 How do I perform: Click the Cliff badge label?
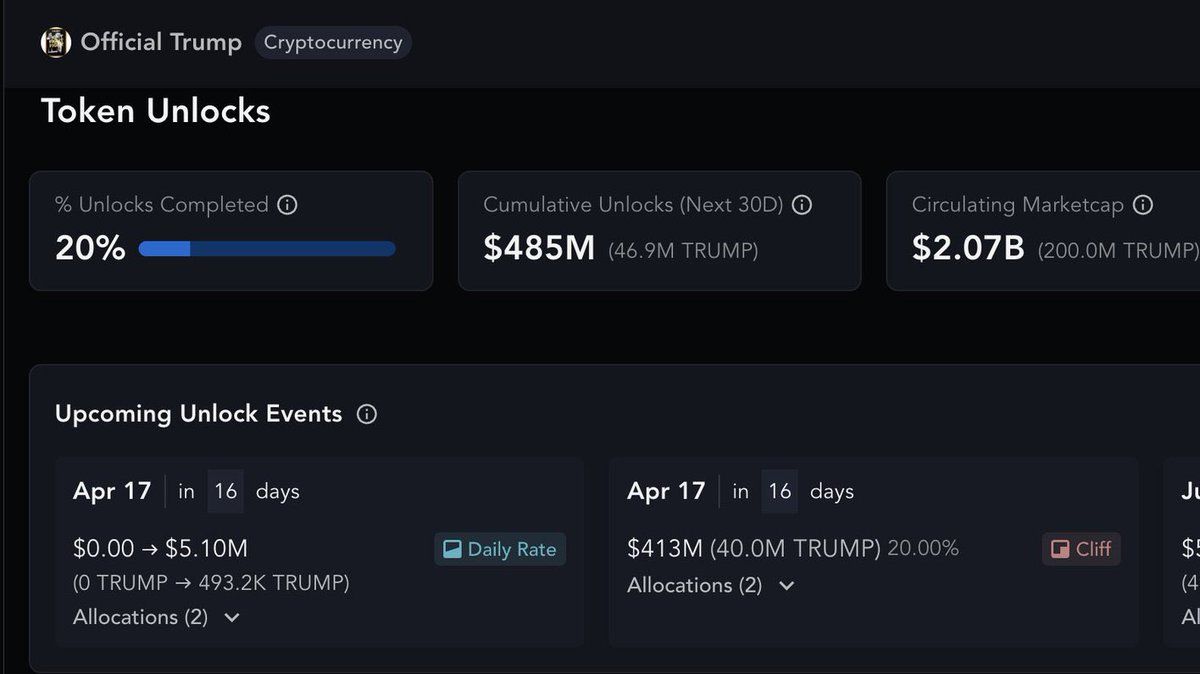coord(1093,549)
